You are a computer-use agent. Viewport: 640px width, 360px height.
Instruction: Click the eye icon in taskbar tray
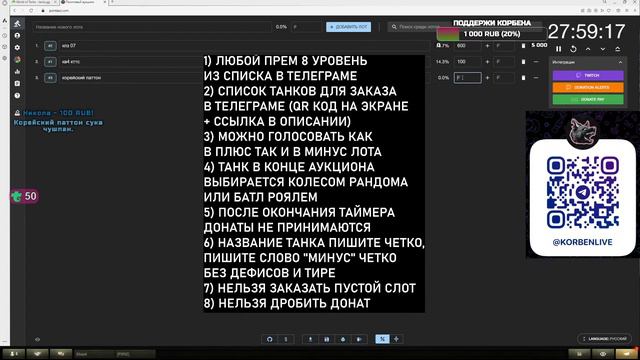tap(603, 354)
